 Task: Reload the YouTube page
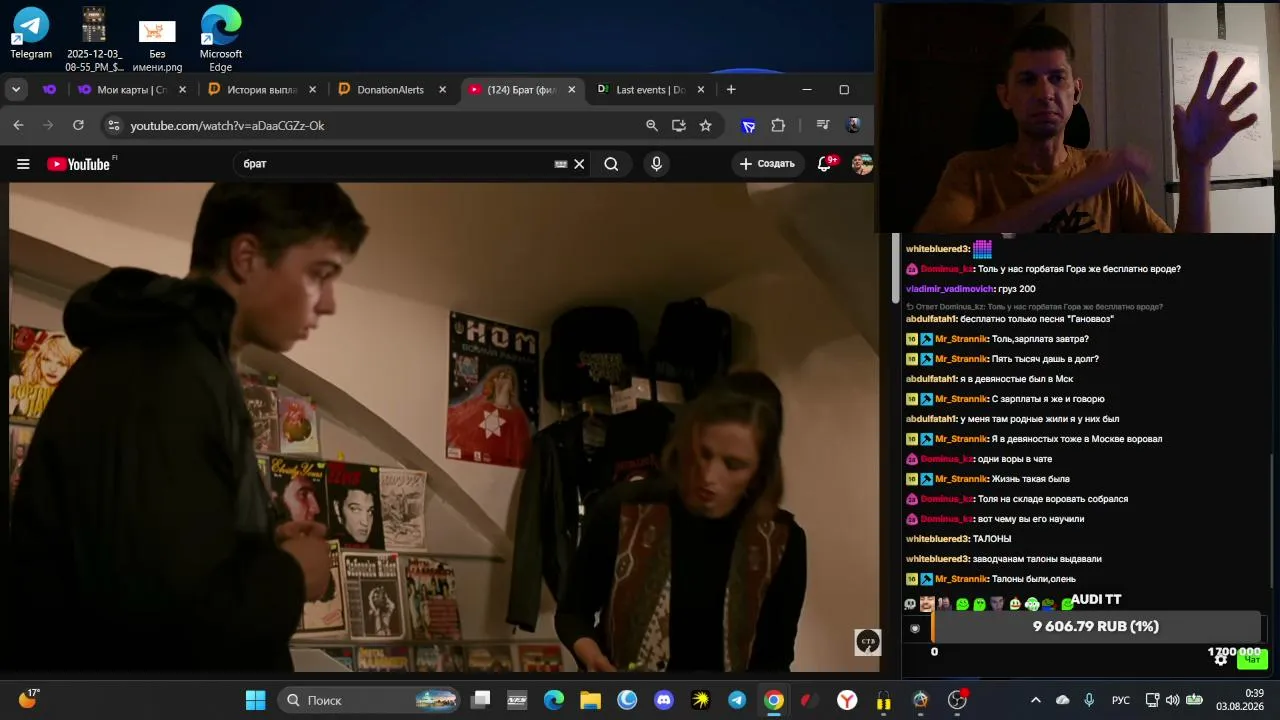click(x=78, y=125)
